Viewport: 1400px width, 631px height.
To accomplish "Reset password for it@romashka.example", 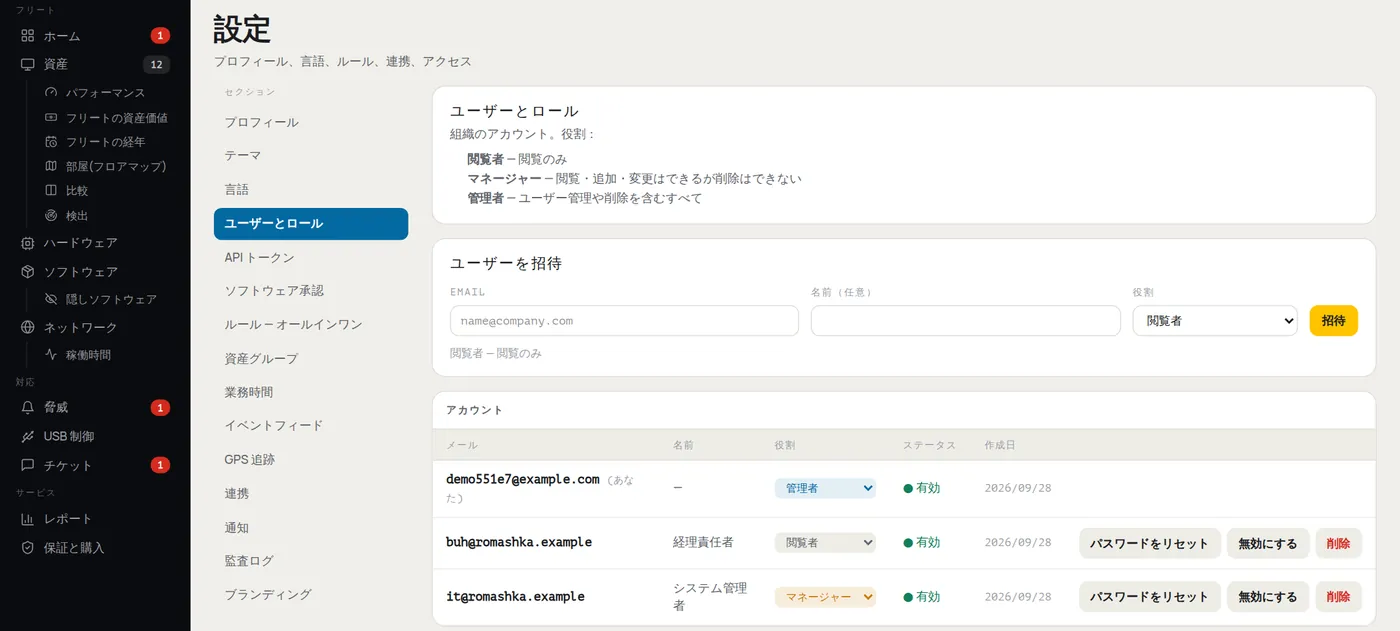I will pos(1149,597).
